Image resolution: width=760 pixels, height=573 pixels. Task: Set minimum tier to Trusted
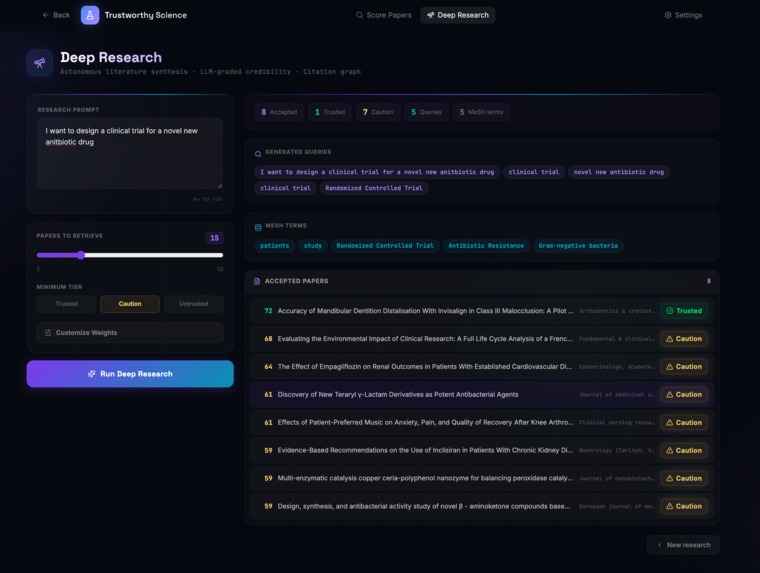(66, 304)
